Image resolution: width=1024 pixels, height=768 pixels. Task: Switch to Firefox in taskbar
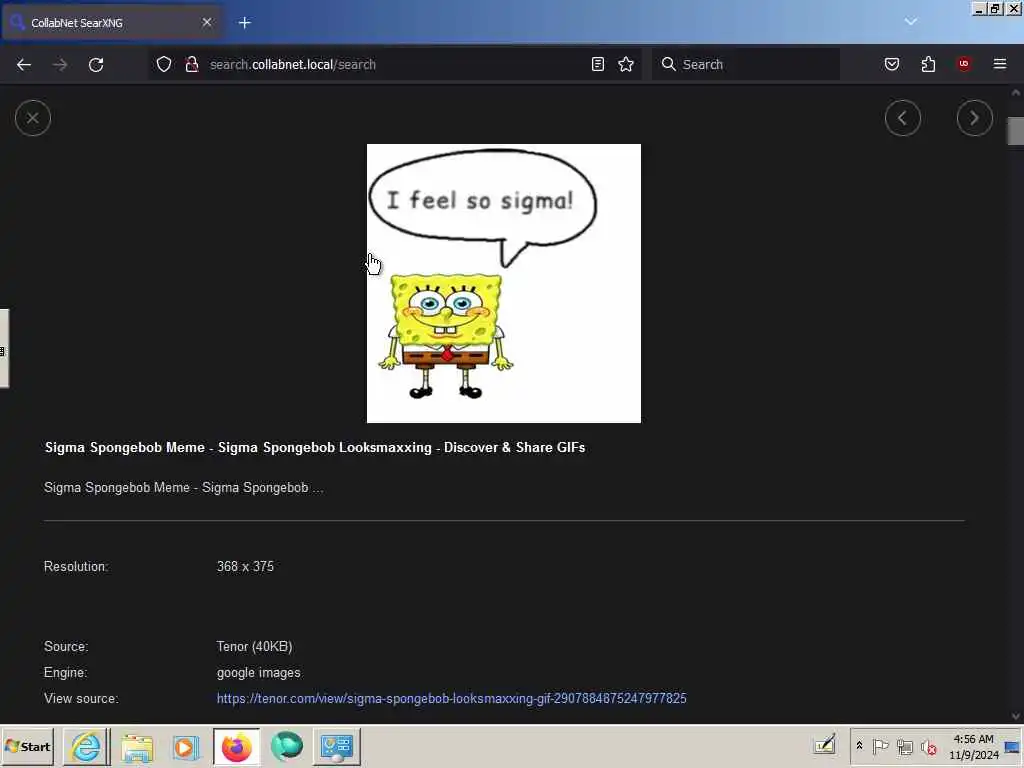point(236,746)
